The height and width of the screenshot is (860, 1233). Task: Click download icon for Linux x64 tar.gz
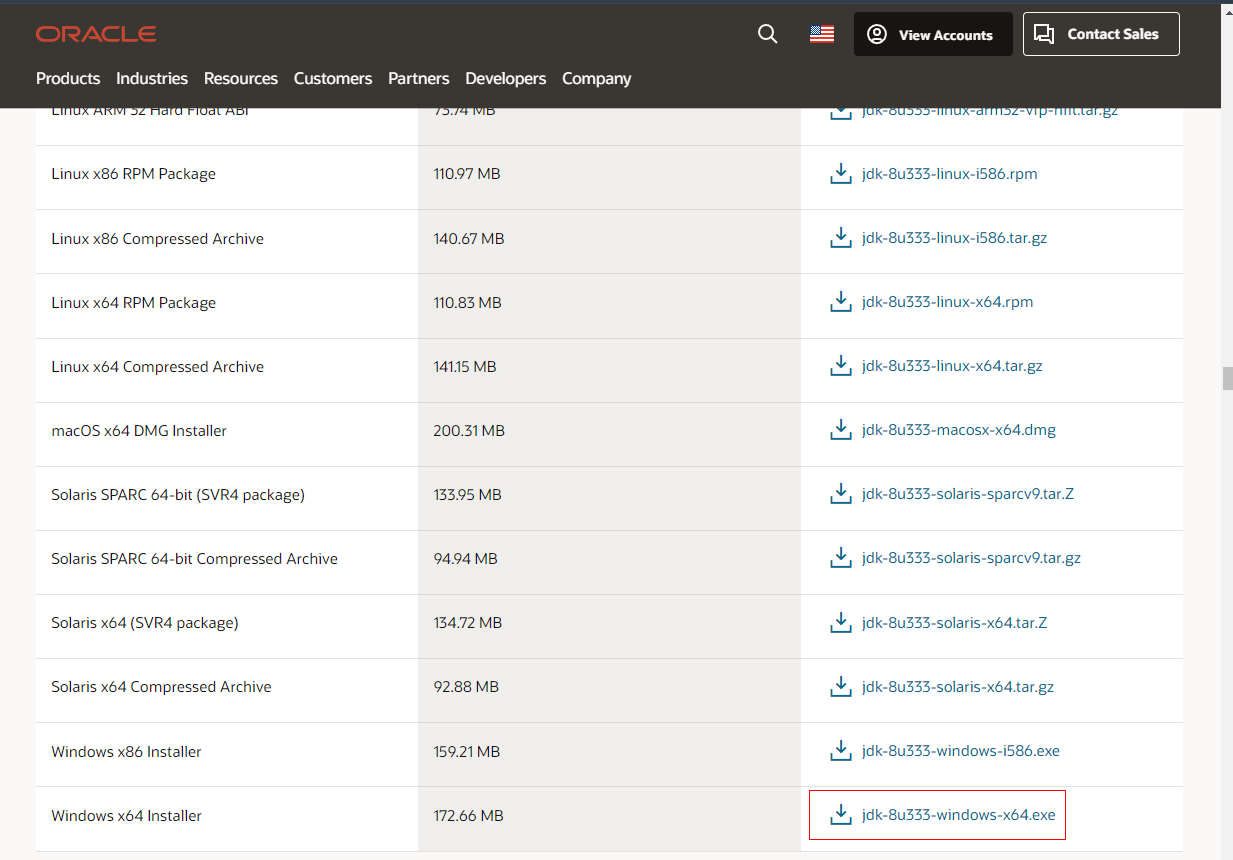point(840,367)
